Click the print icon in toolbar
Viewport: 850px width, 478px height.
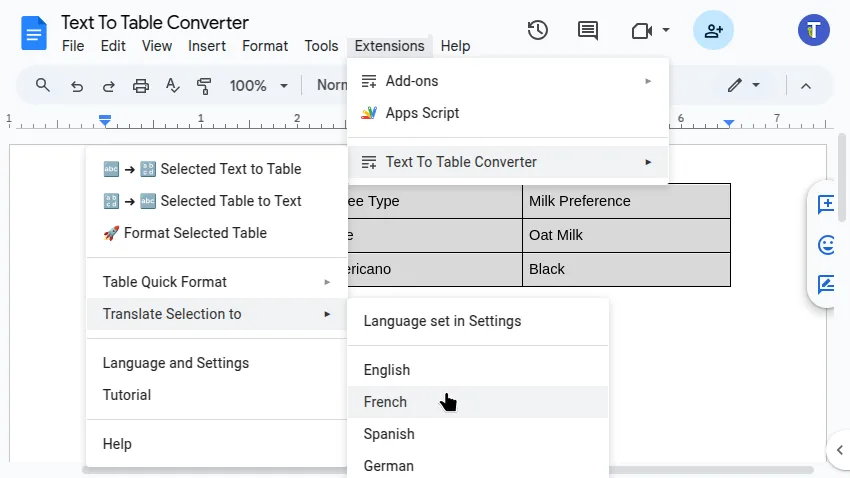tap(141, 86)
